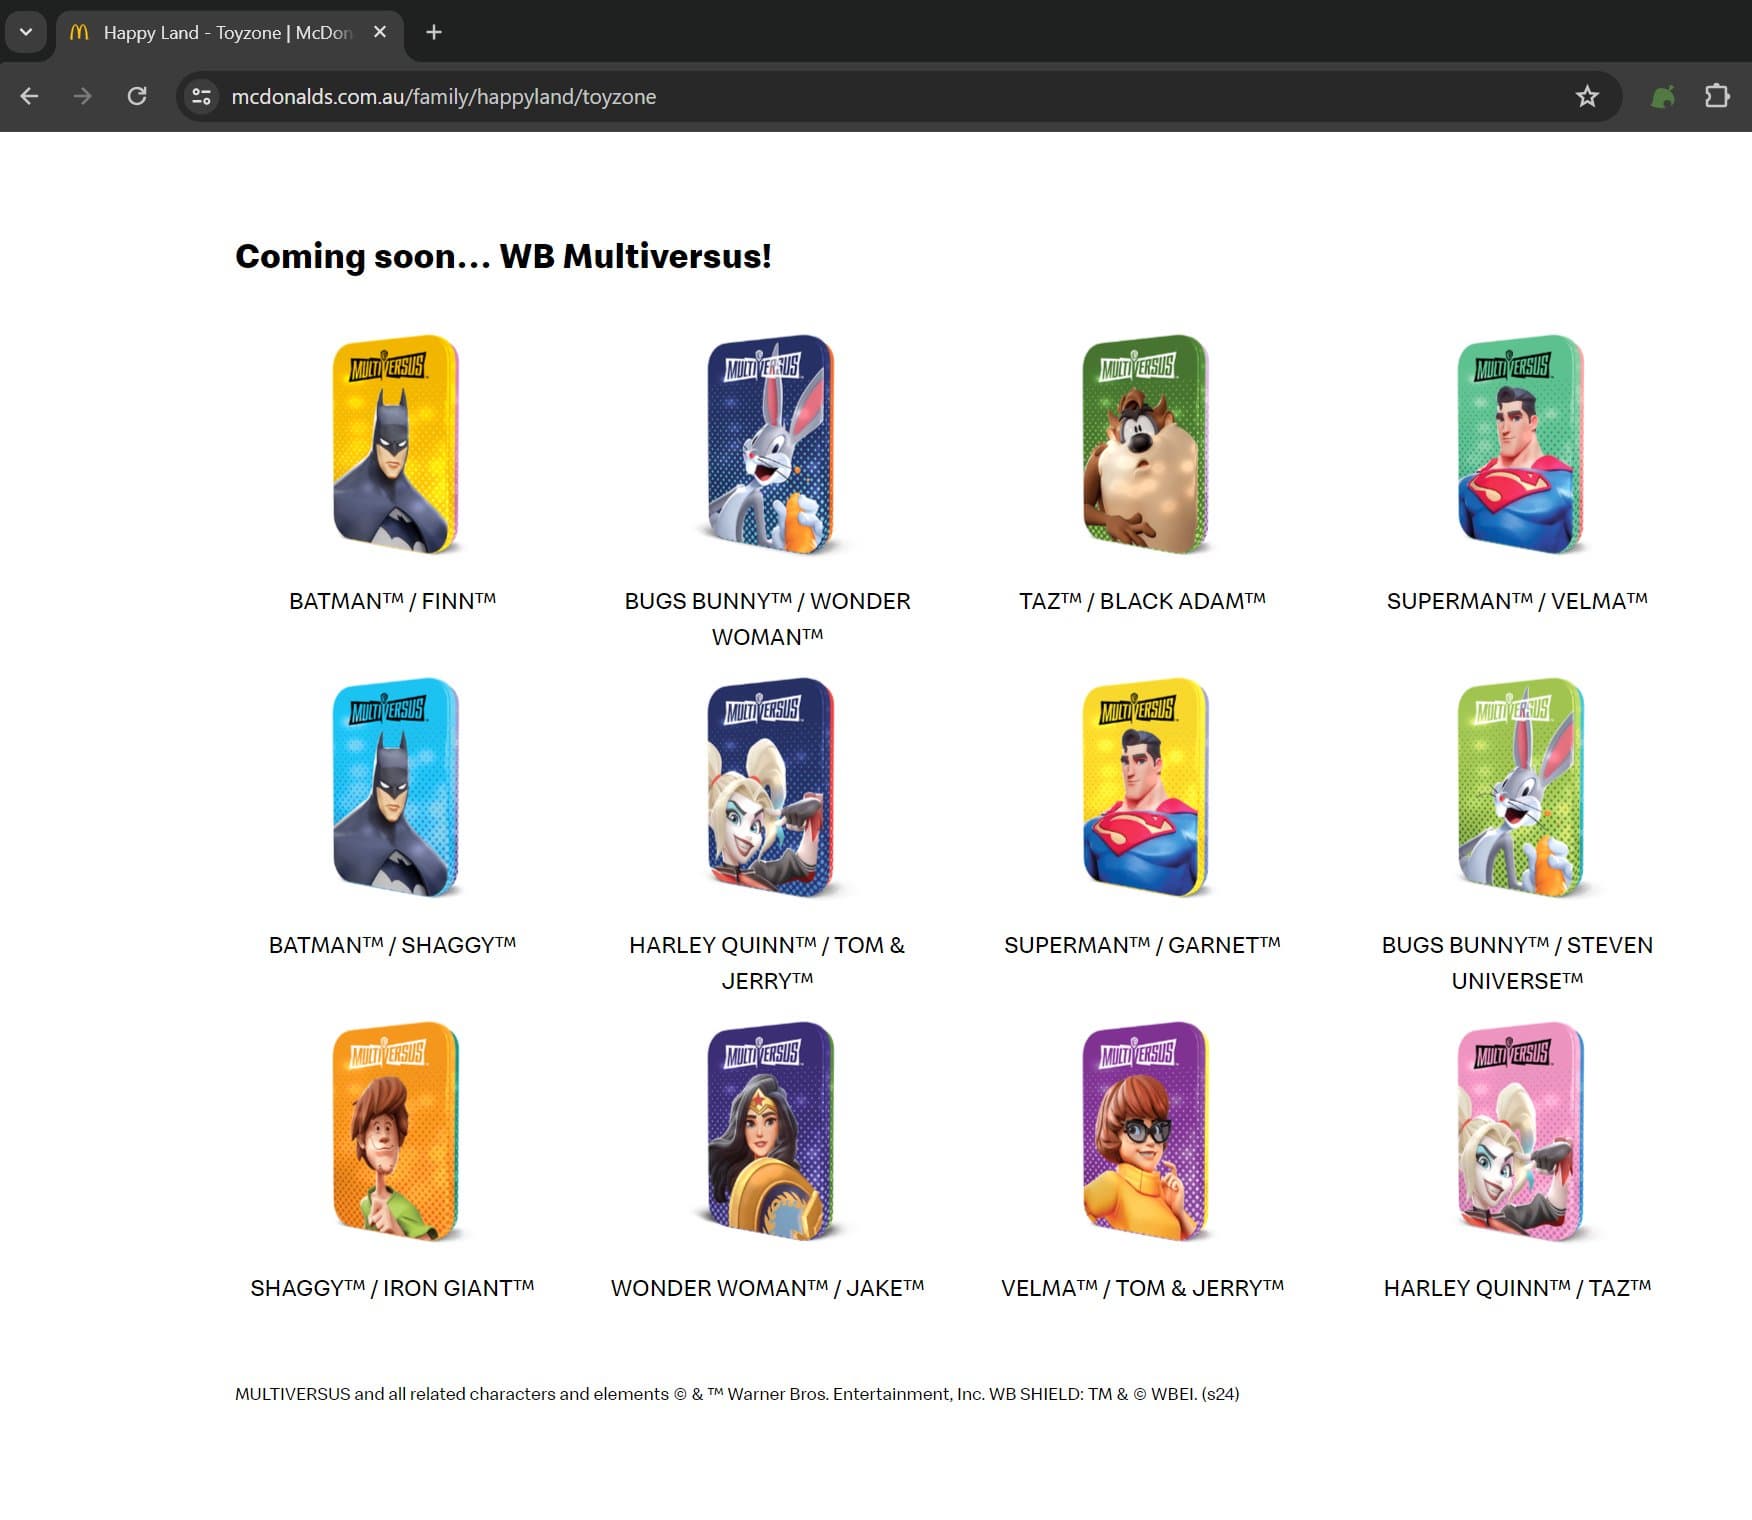Open a new tab with the plus button
This screenshot has width=1752, height=1520.
[433, 32]
